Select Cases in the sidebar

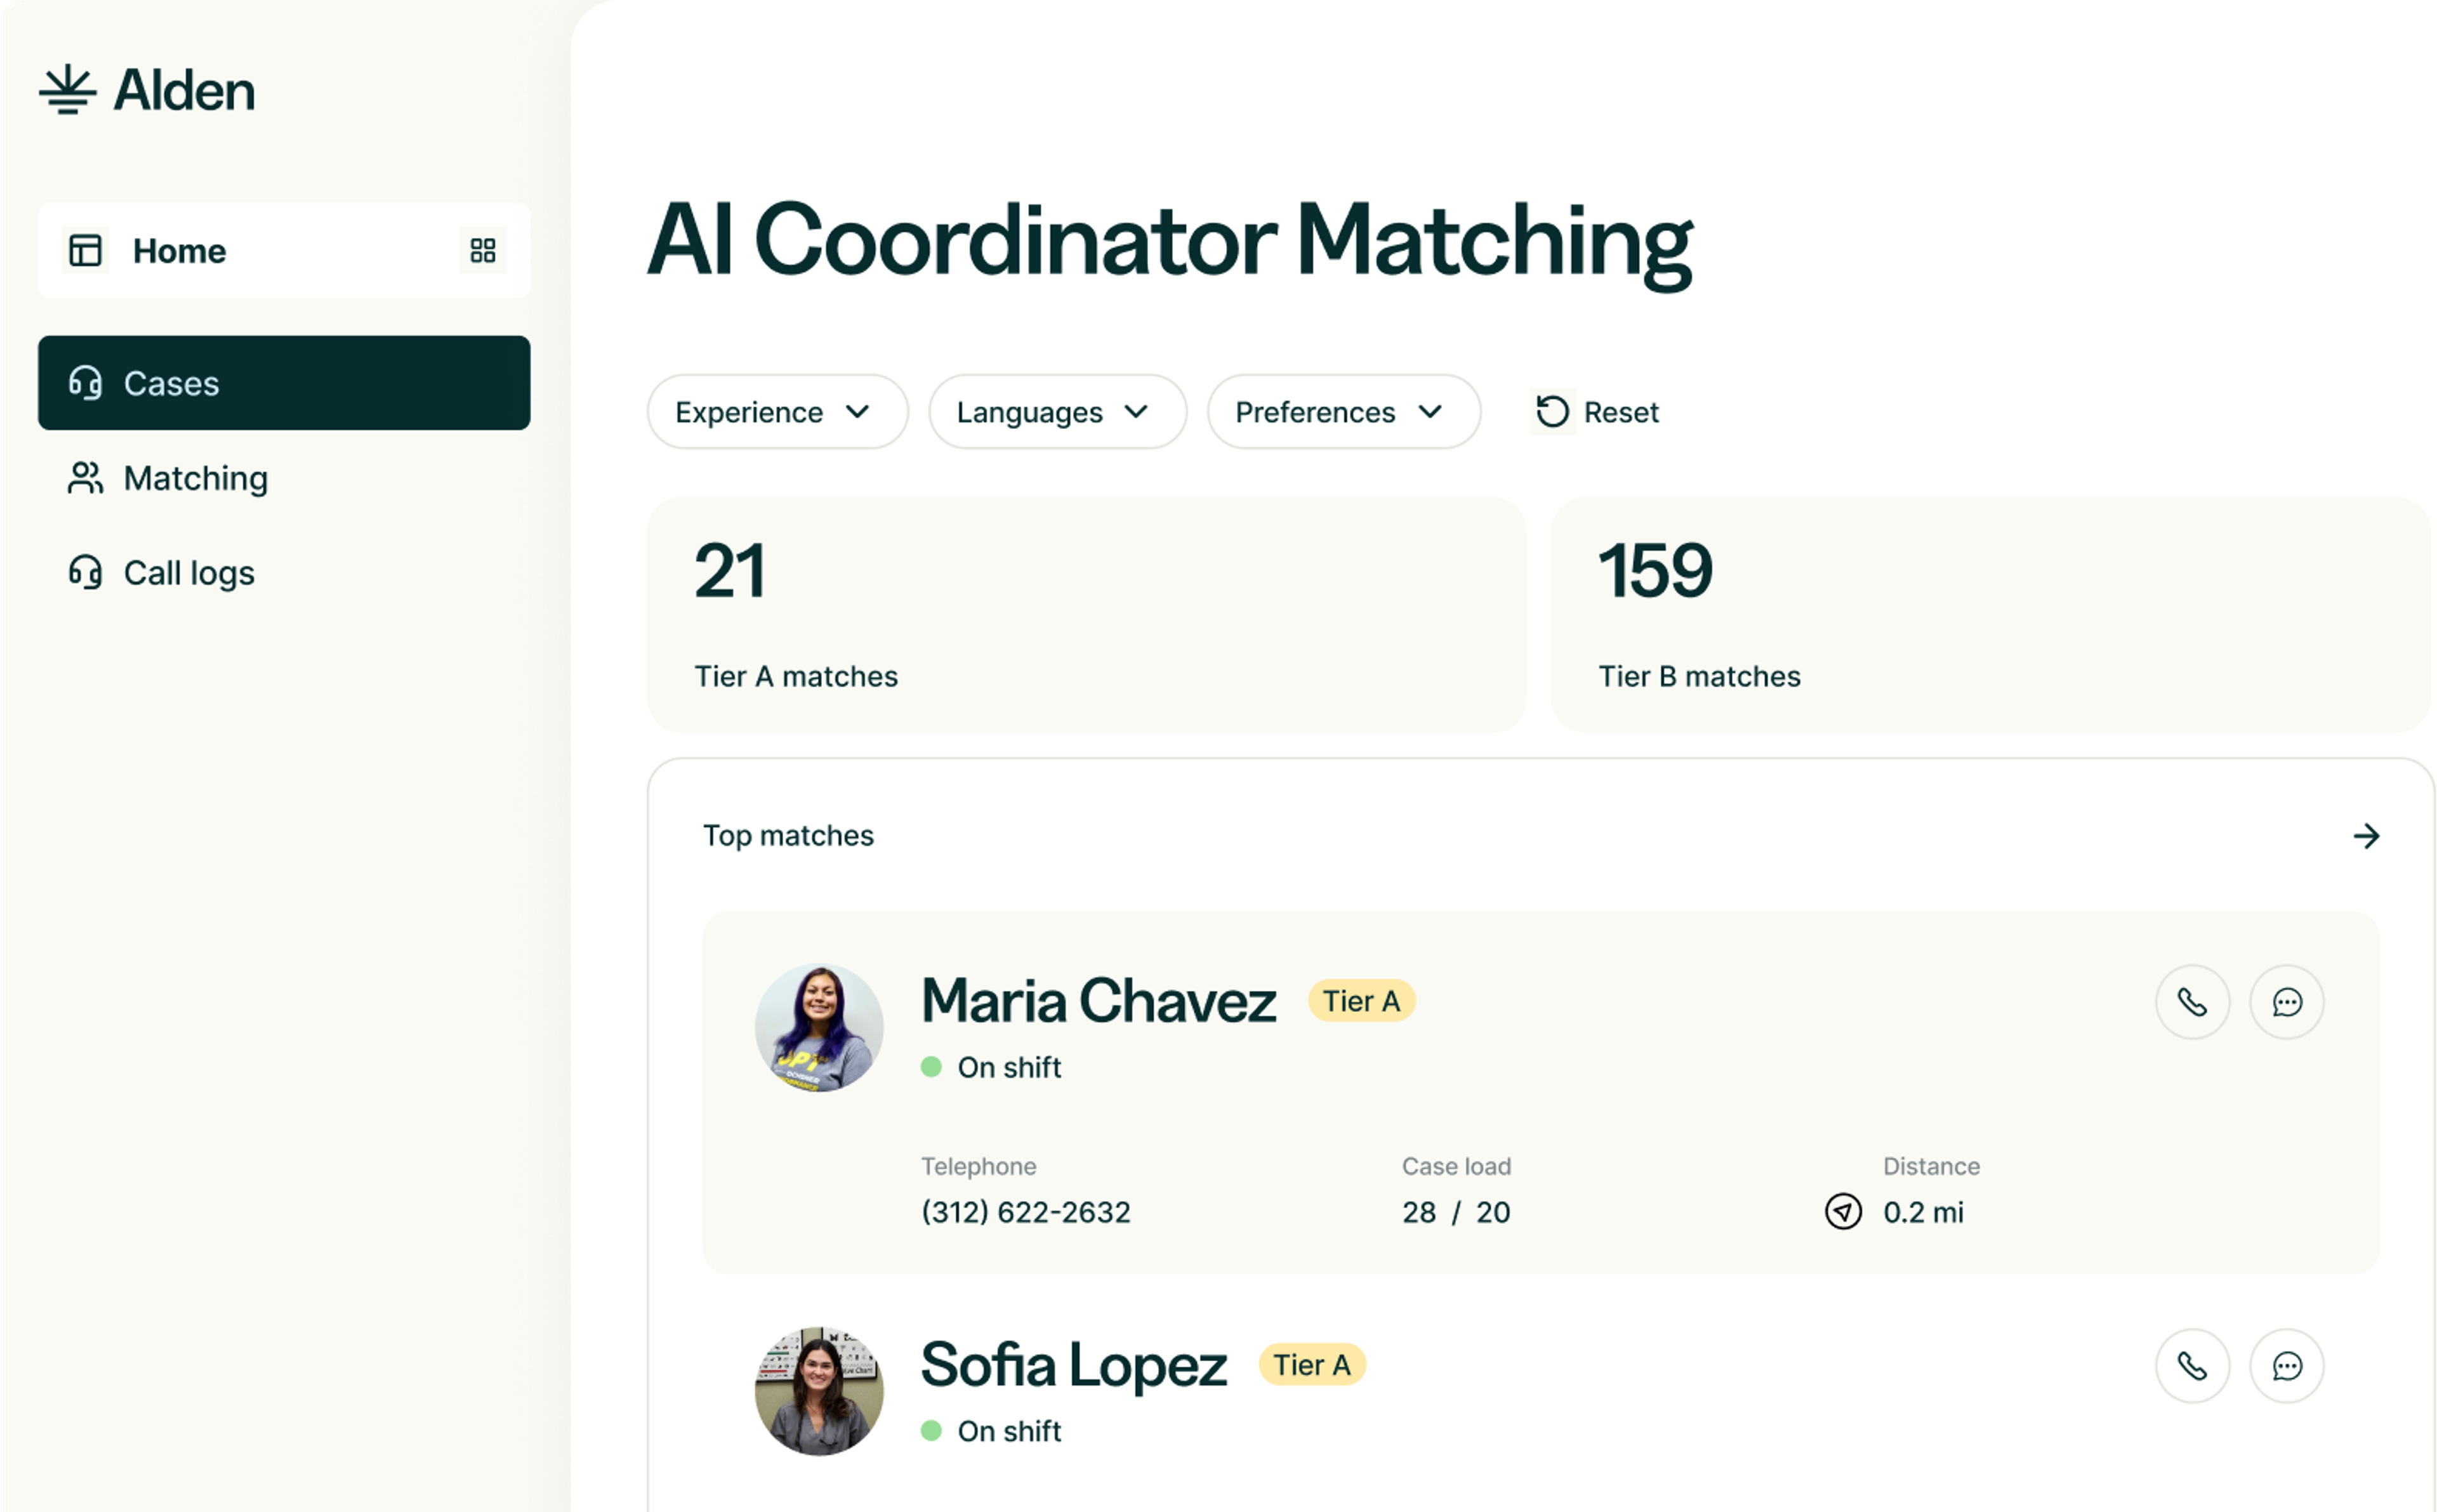(x=284, y=383)
